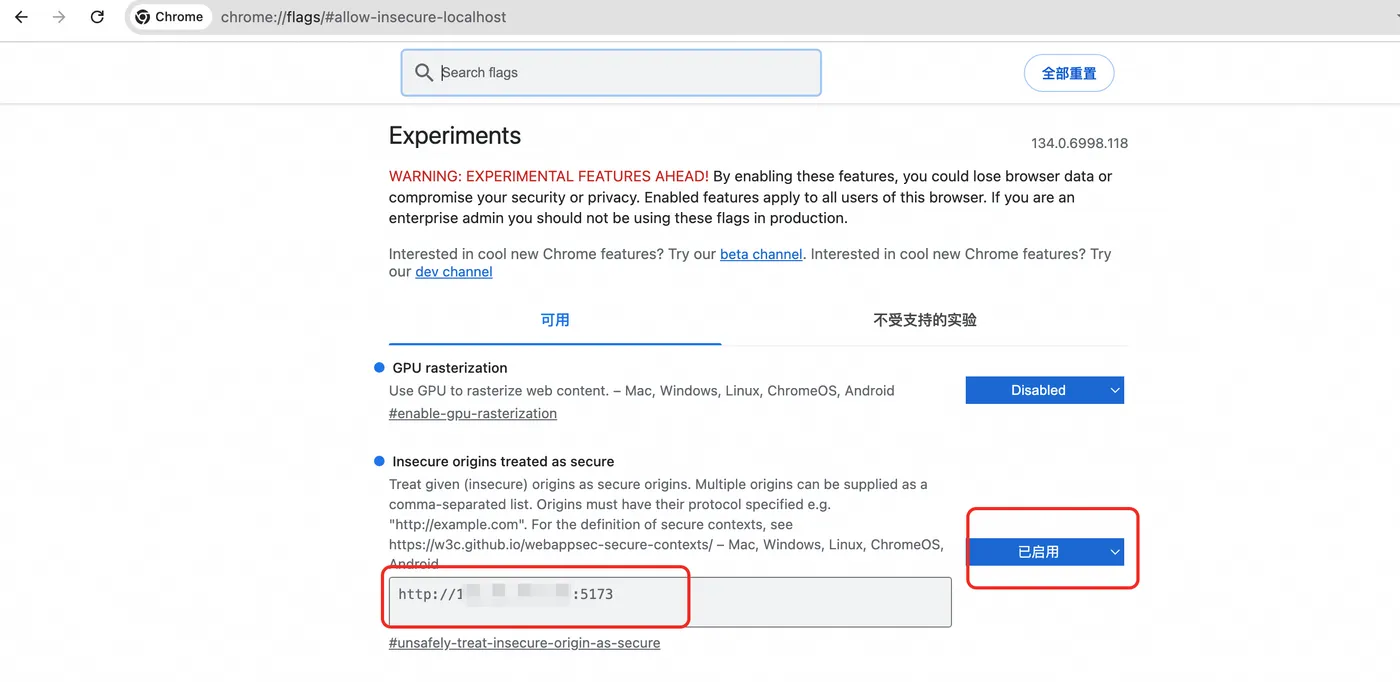Open the GPU rasterization Disabled dropdown
Viewport: 1400px width, 682px height.
click(x=1044, y=390)
